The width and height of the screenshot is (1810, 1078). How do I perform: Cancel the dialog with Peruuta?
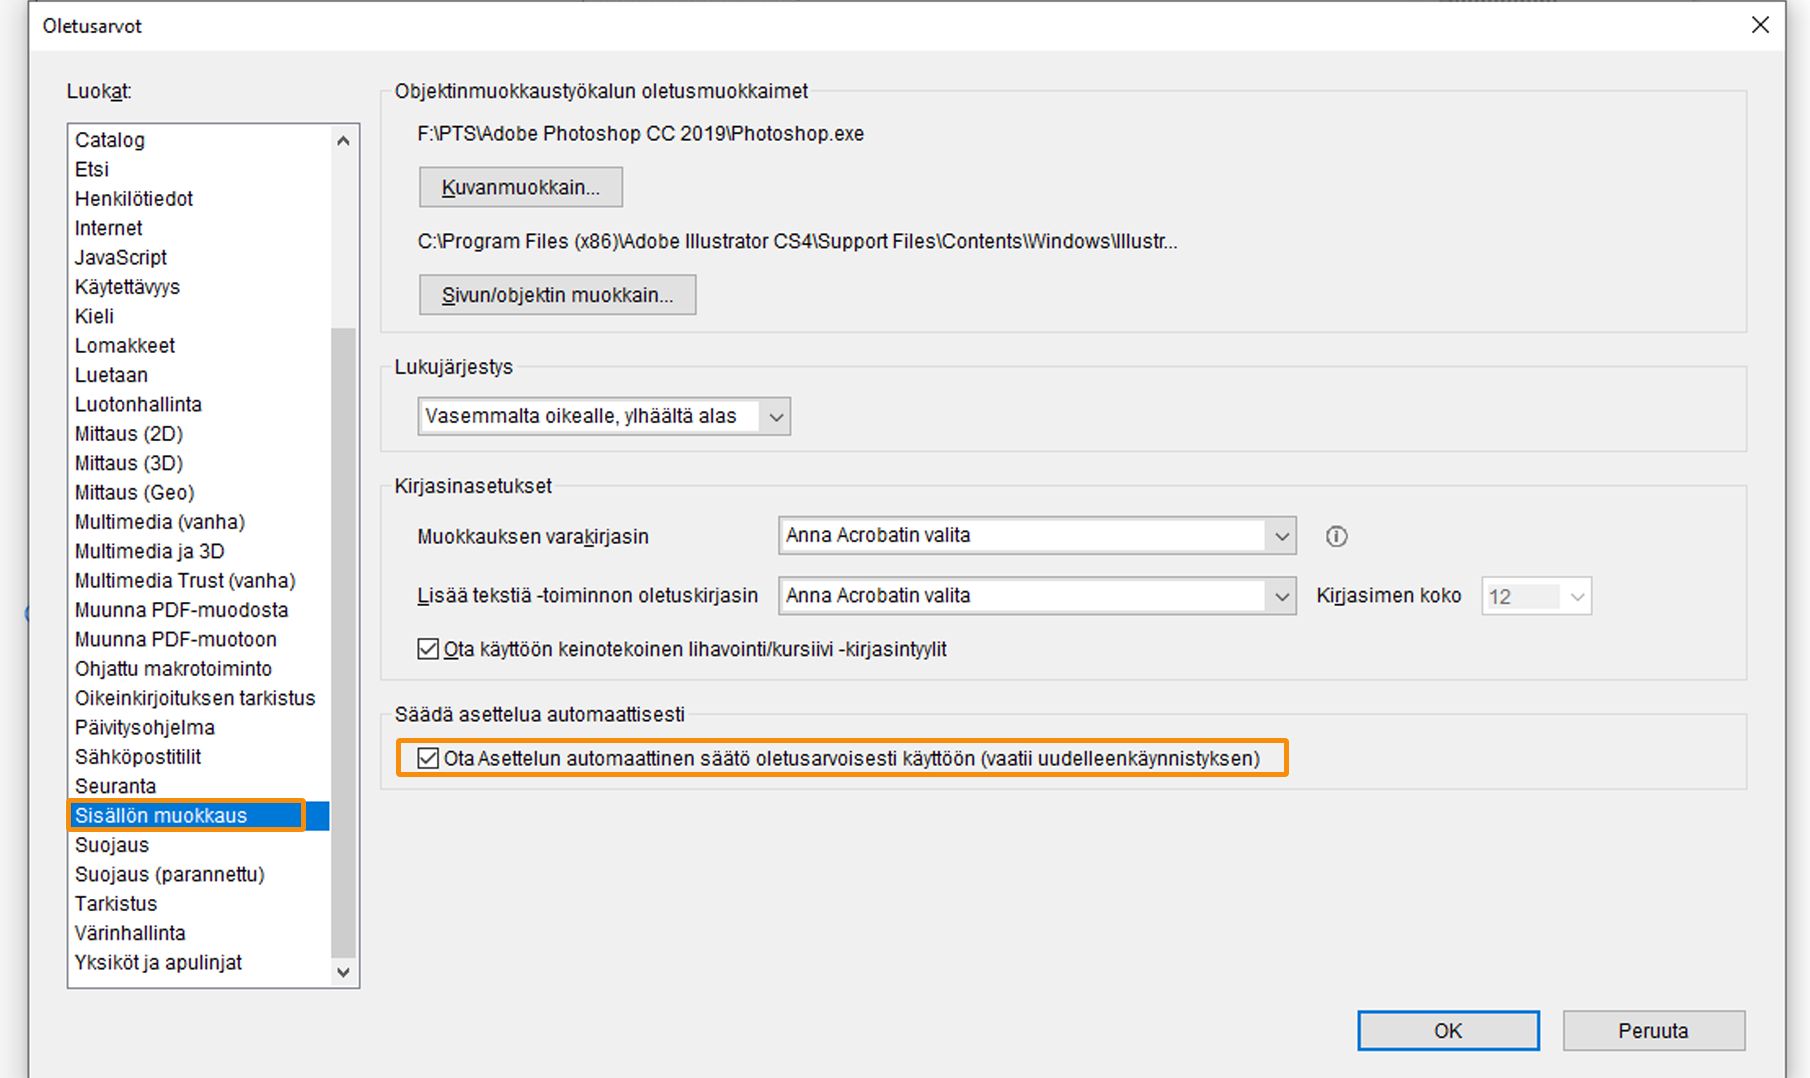coord(1654,1030)
